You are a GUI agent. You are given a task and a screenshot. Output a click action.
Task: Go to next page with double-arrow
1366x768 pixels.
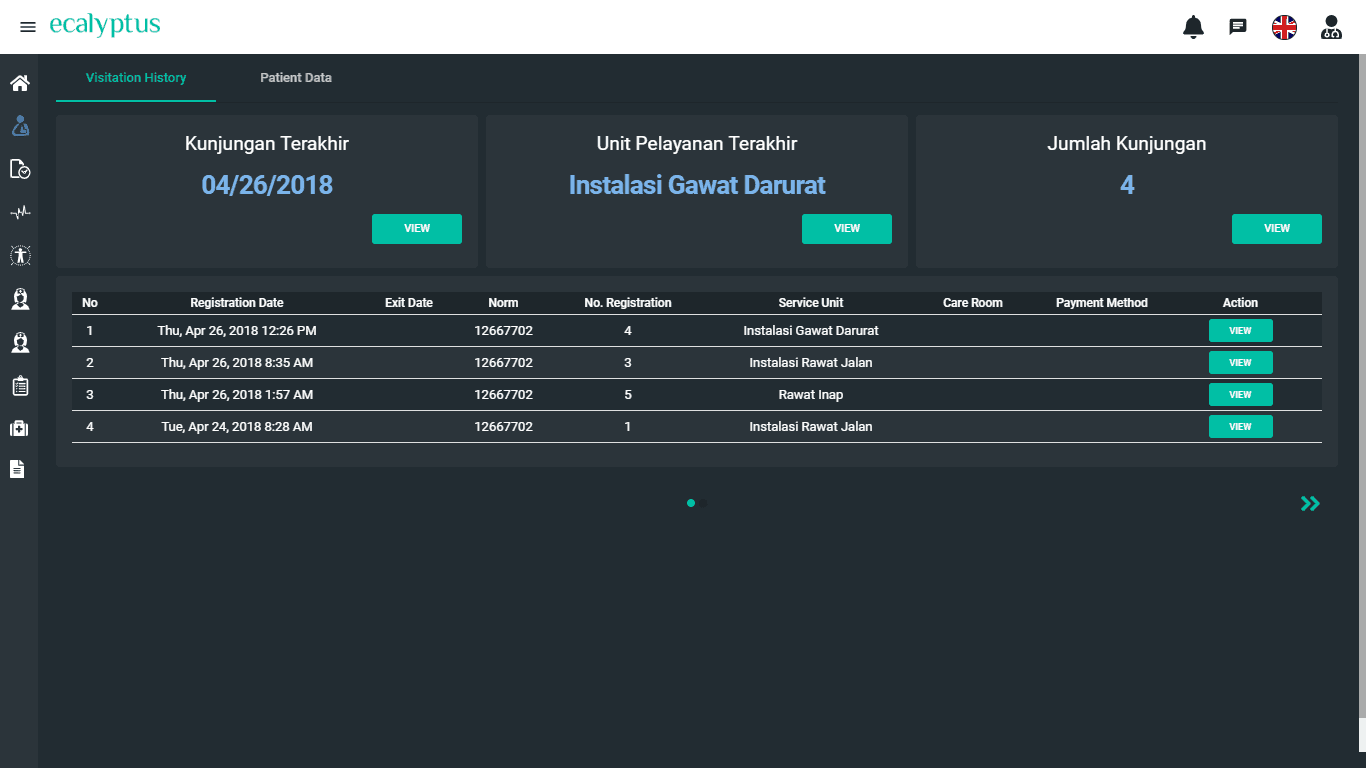pos(1310,504)
